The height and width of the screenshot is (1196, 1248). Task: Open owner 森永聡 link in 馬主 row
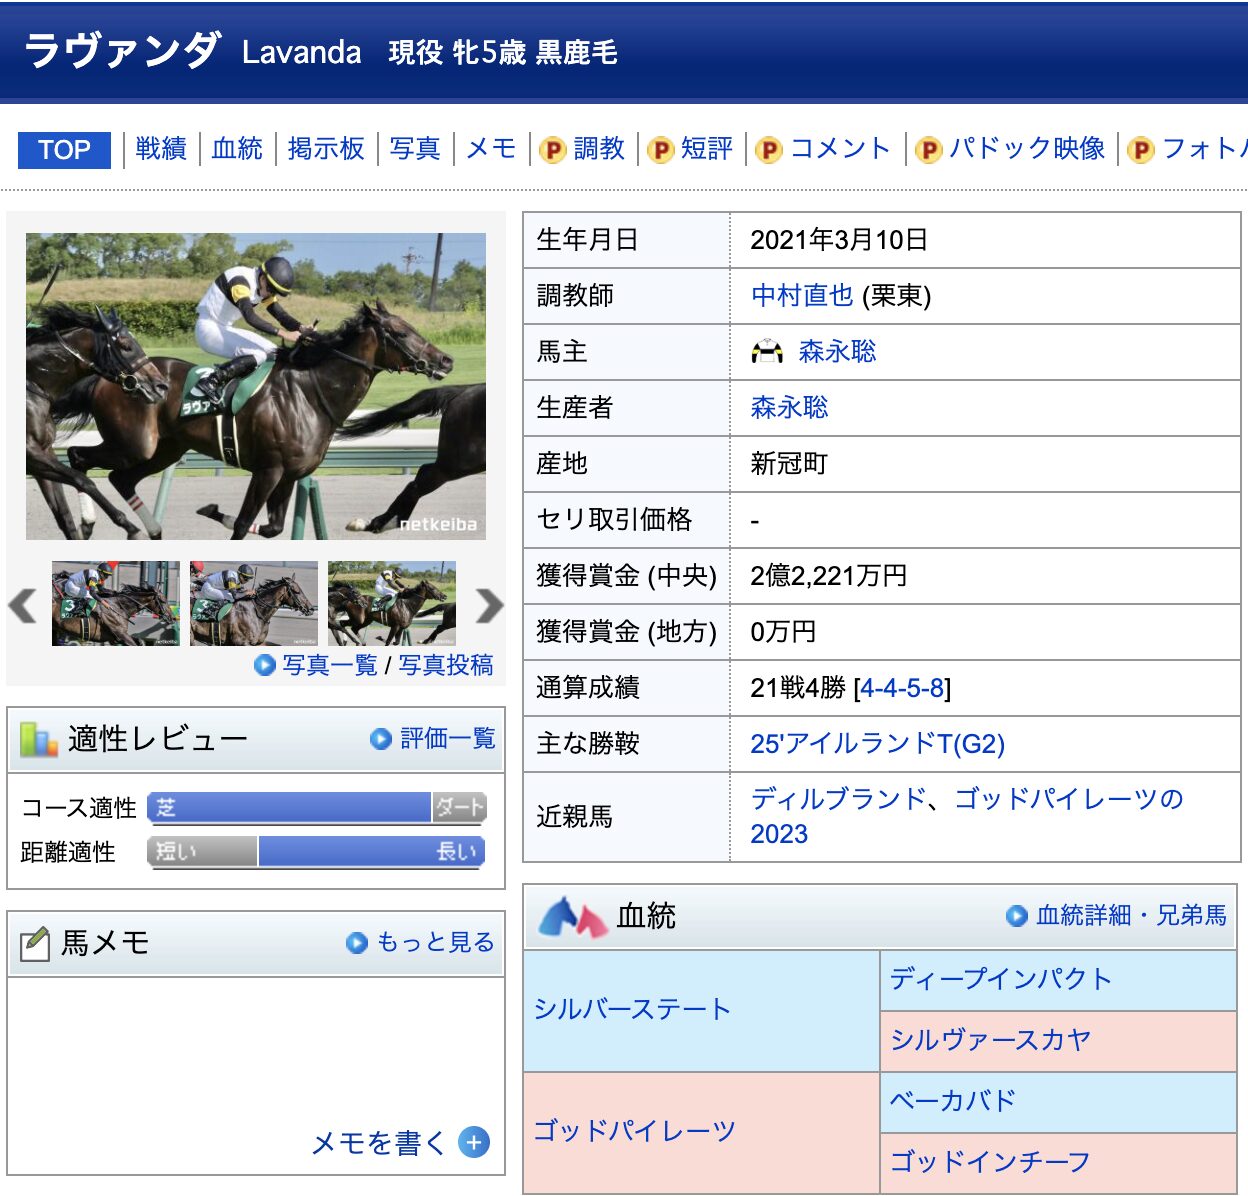click(837, 351)
